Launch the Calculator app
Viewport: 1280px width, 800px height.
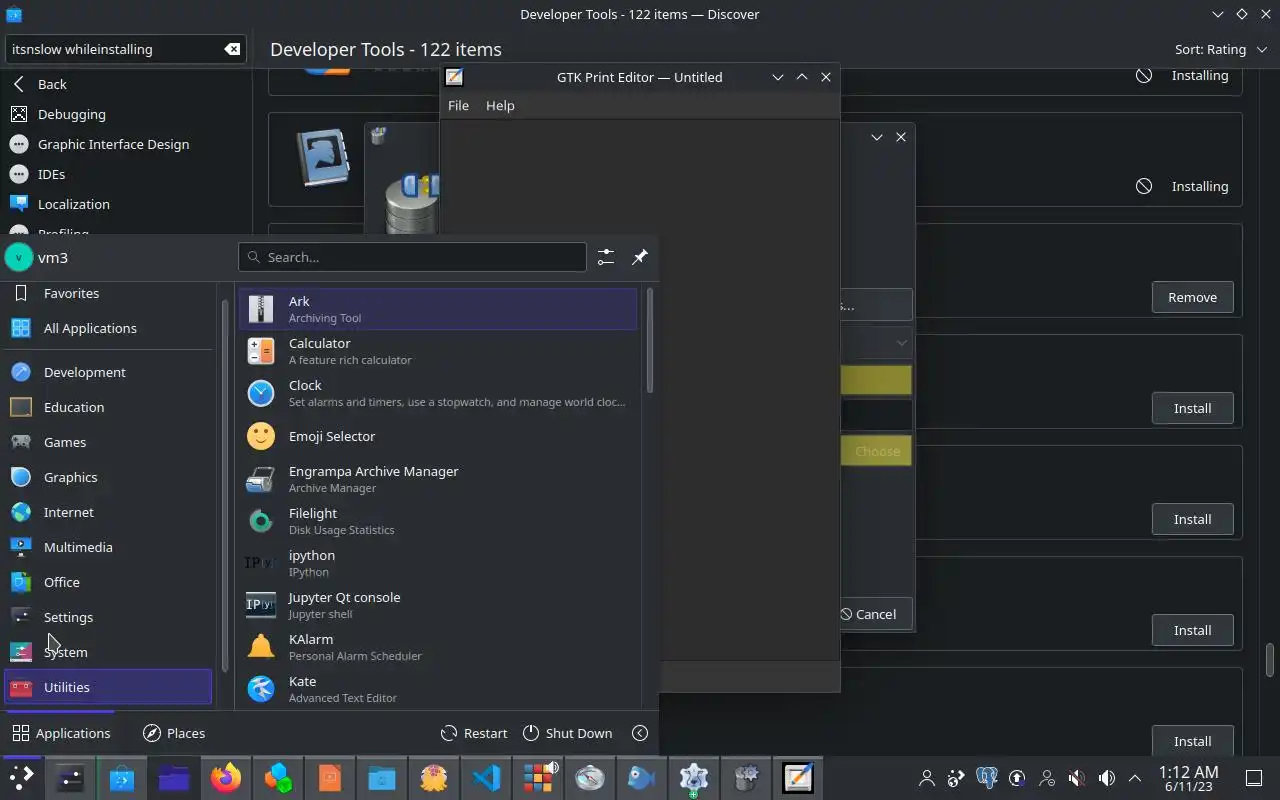(x=438, y=351)
